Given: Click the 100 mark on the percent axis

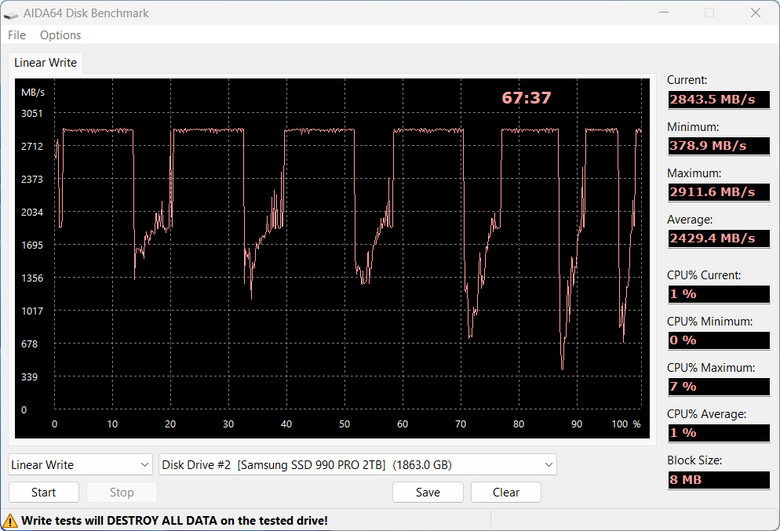Looking at the screenshot, I should pos(619,424).
